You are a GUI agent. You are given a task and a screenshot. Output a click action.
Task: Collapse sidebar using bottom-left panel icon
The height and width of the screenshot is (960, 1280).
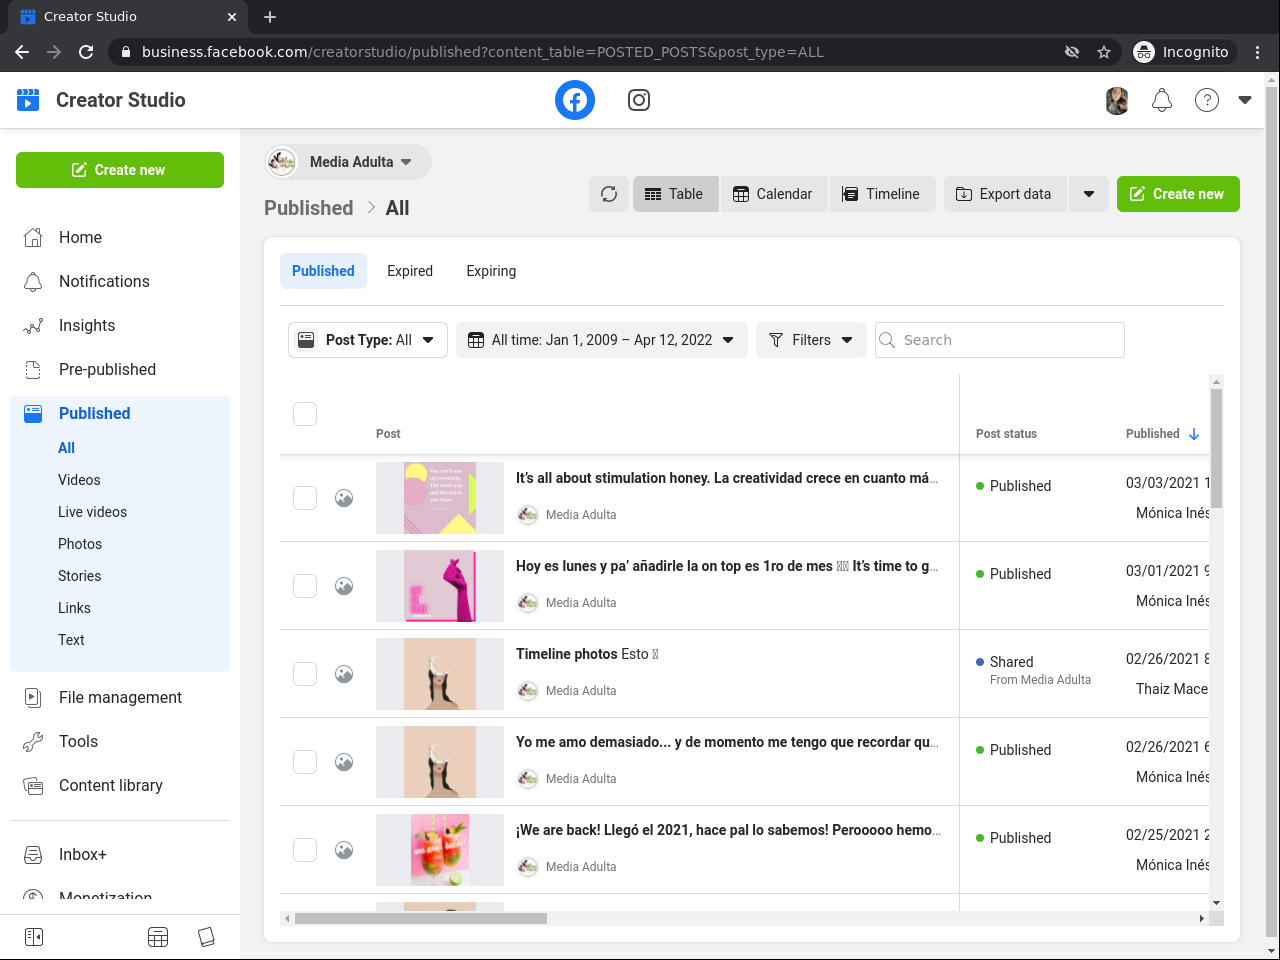point(34,937)
